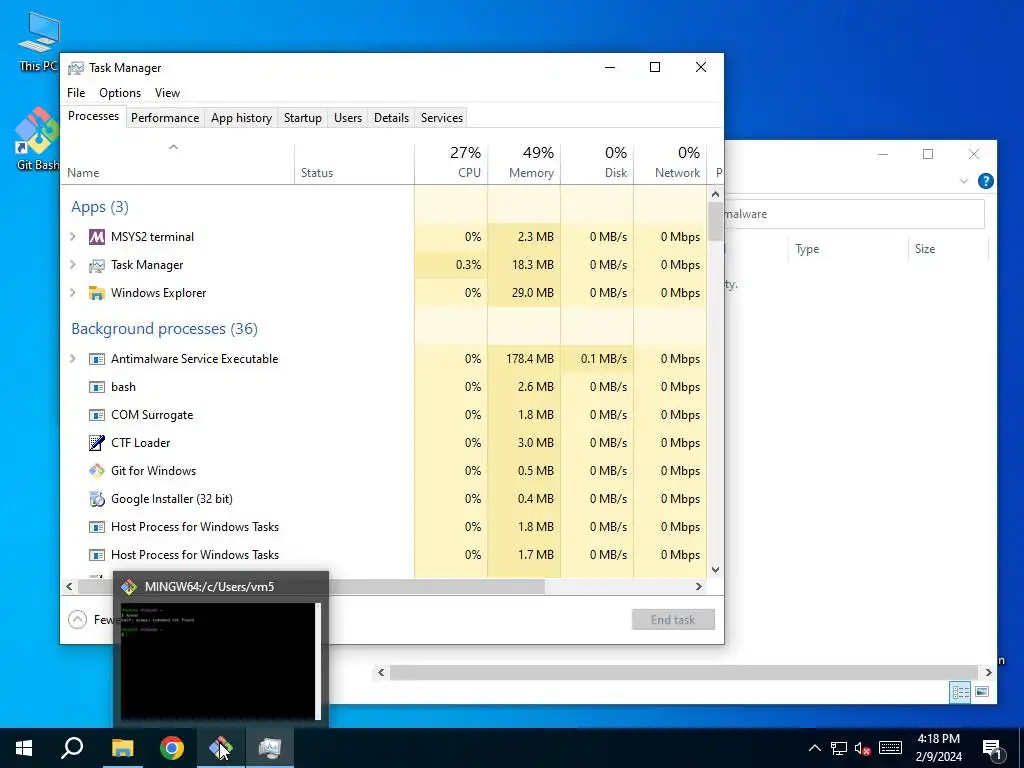Click the muted volume tray icon
1024x768 pixels.
pyautogui.click(x=863, y=748)
